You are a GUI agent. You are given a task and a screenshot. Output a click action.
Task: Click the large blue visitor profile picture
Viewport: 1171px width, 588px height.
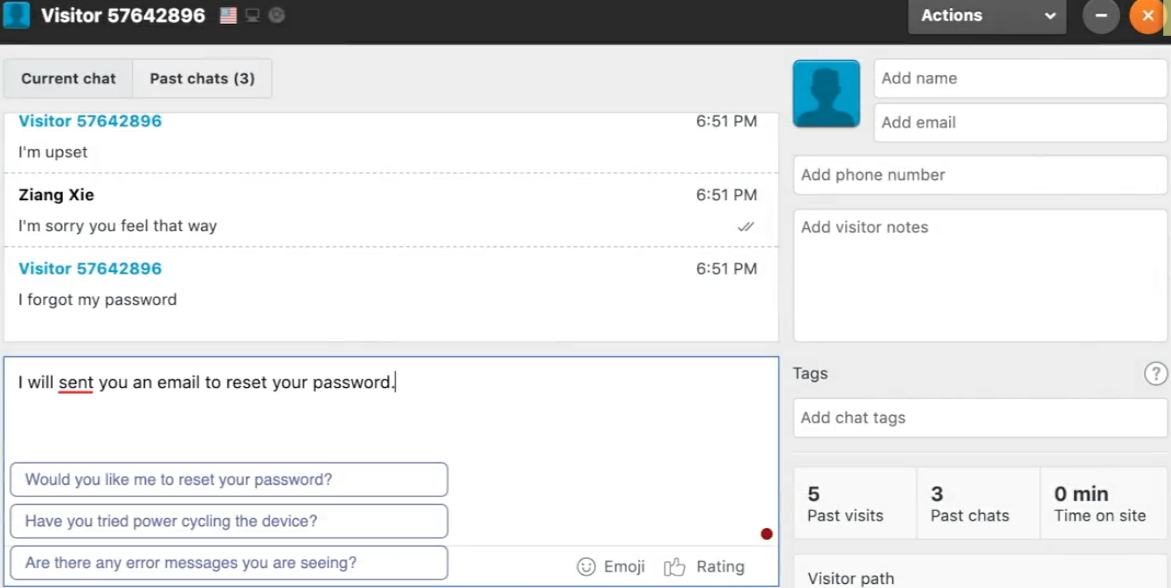pyautogui.click(x=826, y=93)
